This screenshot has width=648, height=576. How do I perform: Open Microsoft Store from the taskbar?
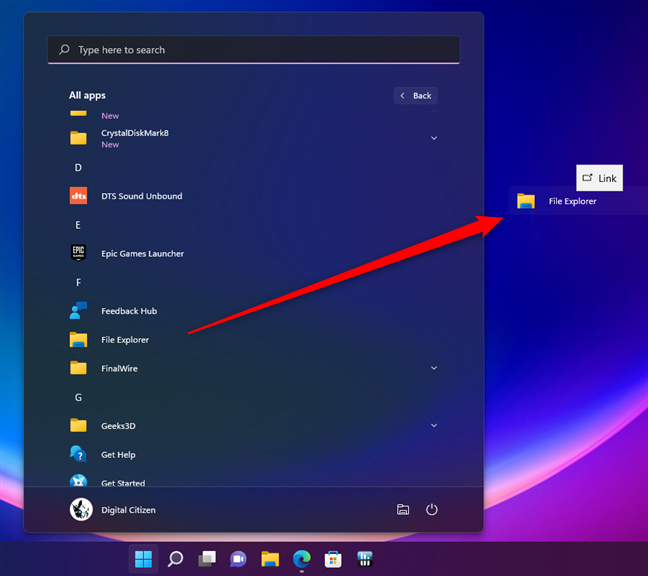tap(333, 559)
